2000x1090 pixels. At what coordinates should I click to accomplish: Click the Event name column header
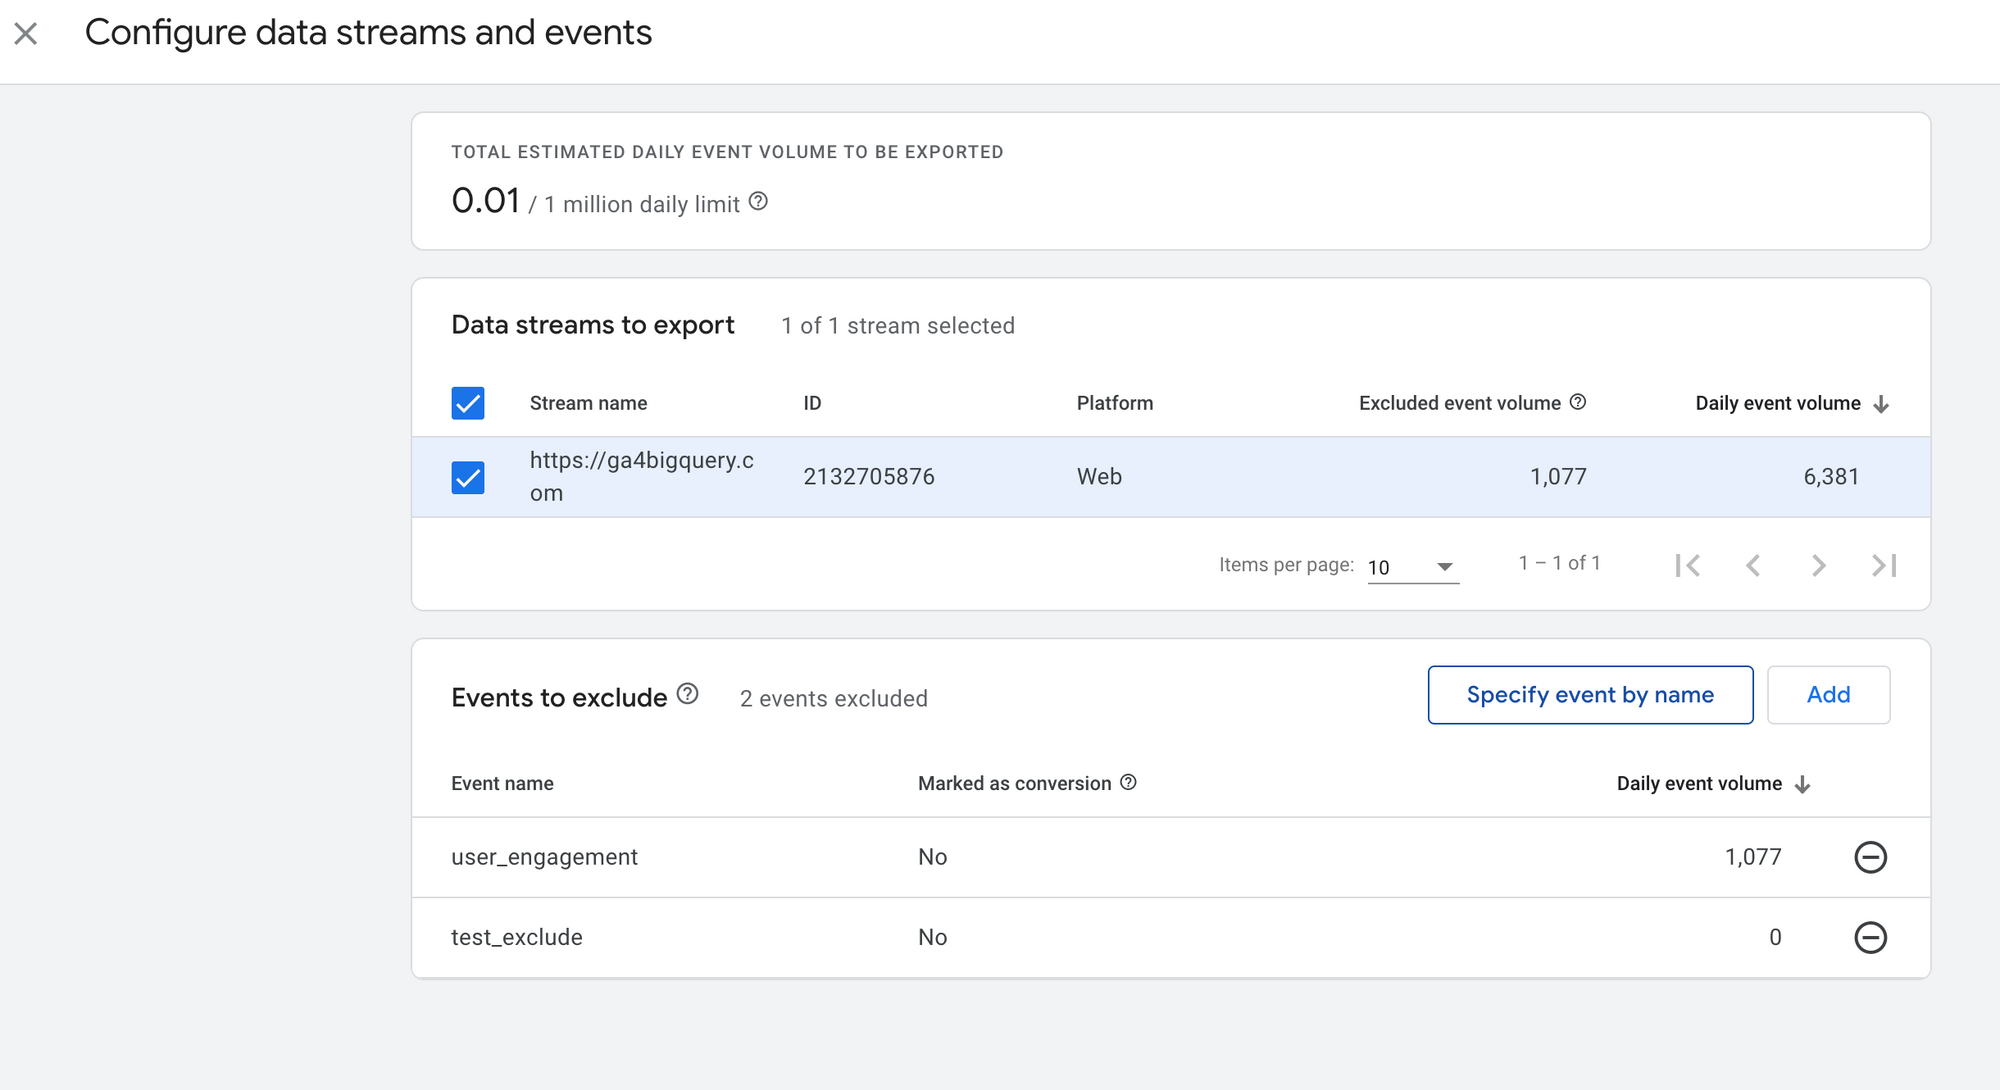pos(502,783)
